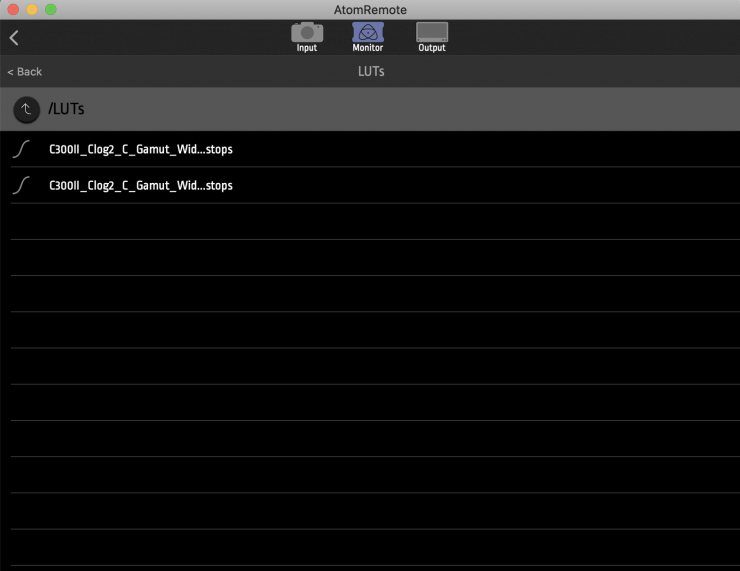740x571 pixels.
Task: Click the curve icon of the second LUT
Action: tap(22, 186)
